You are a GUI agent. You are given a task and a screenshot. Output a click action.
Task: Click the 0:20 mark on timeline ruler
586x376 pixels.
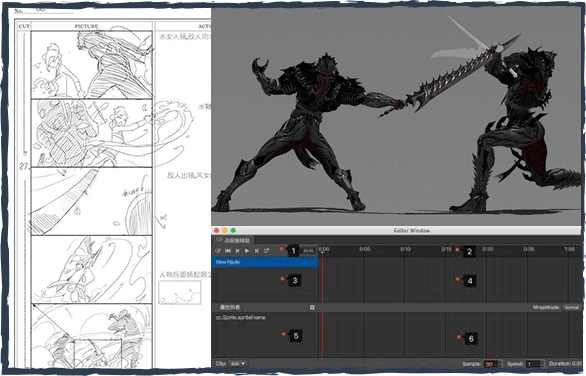[487, 249]
